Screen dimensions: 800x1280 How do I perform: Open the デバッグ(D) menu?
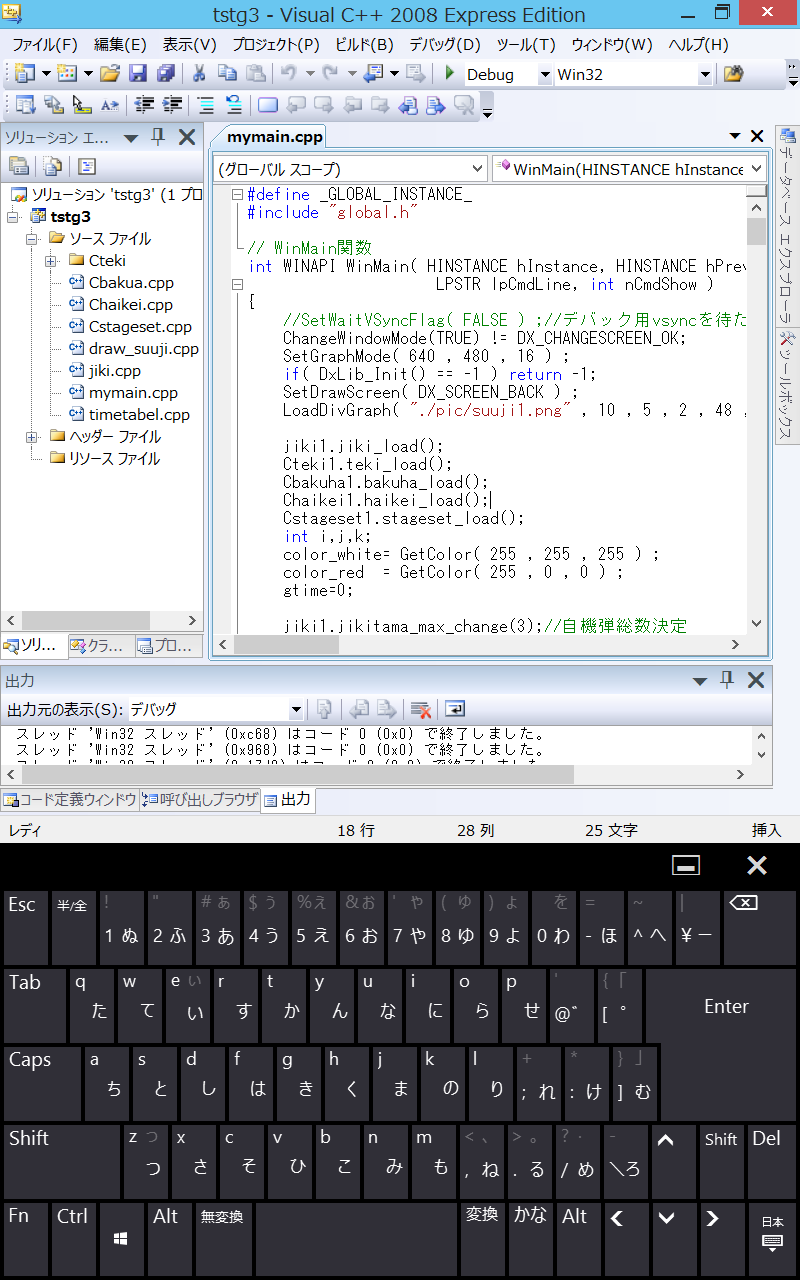click(444, 45)
